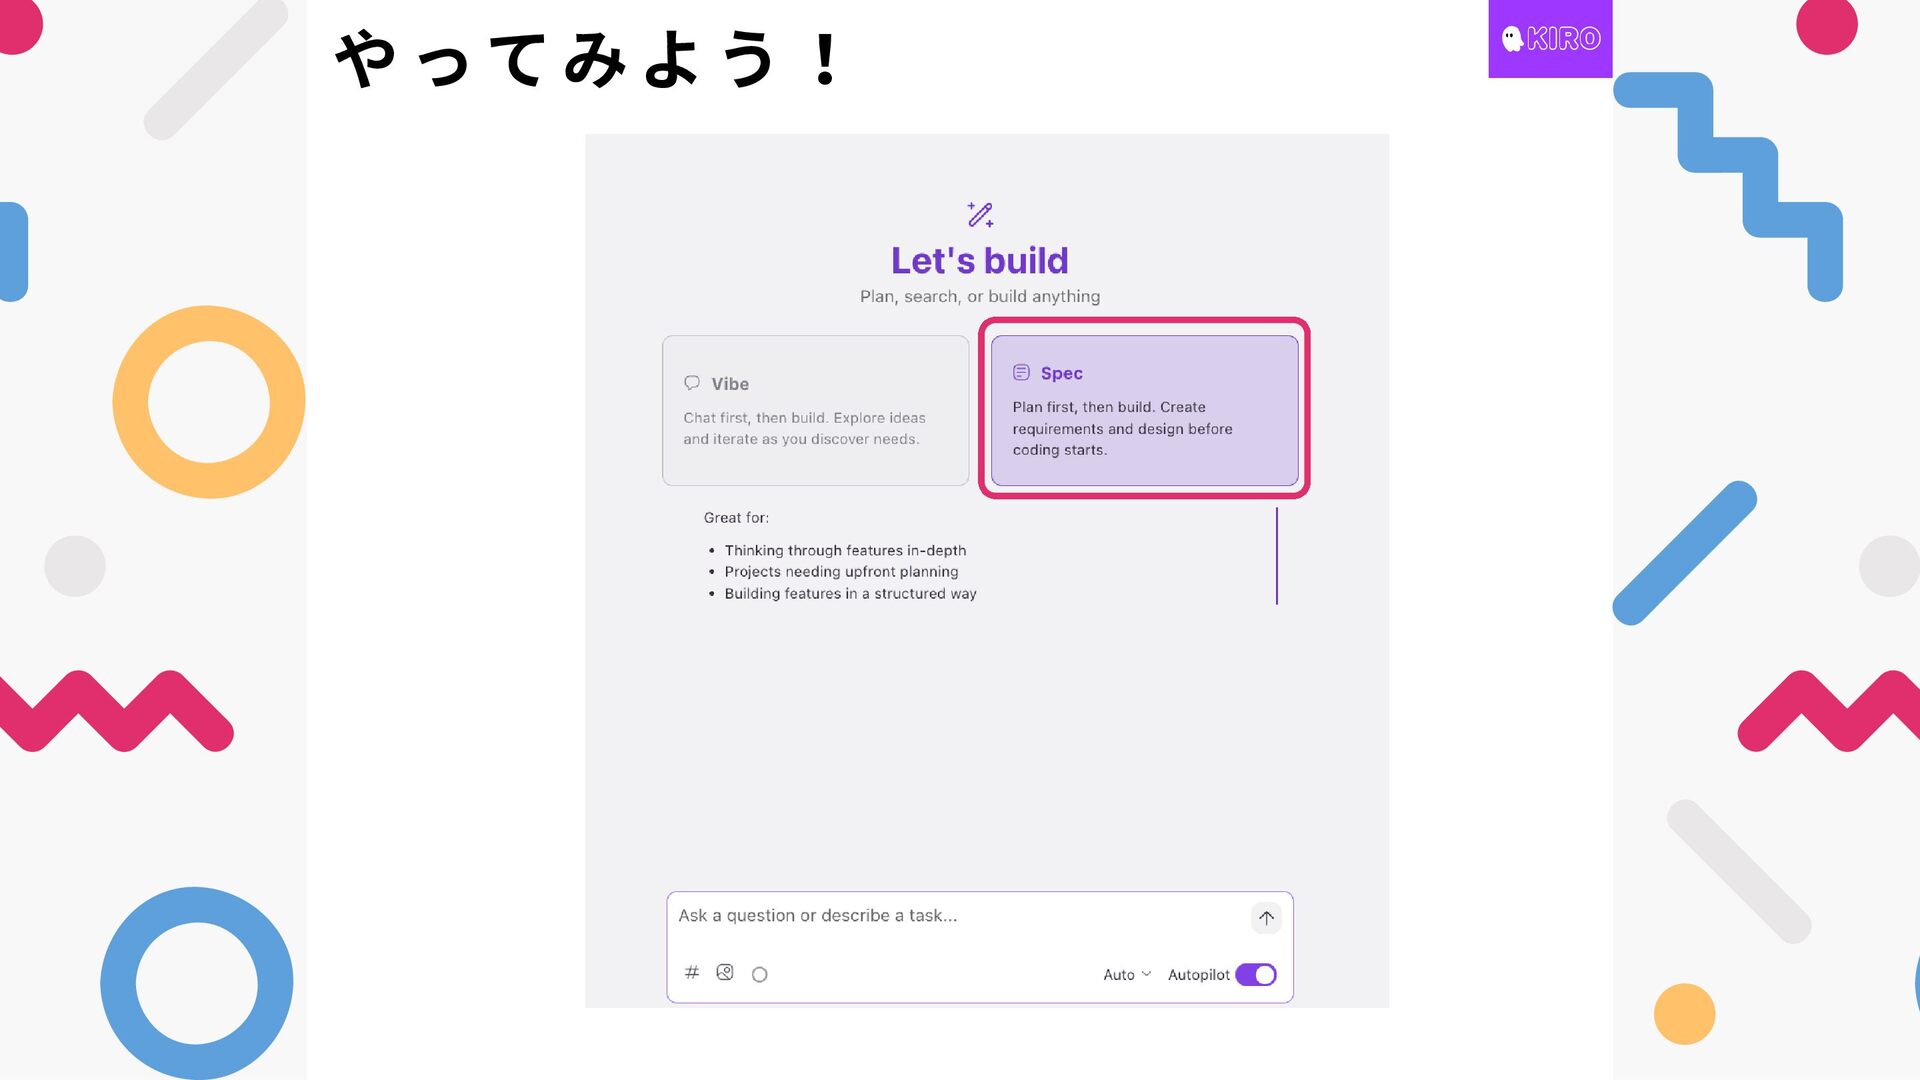Open the Auto model dropdown

[x=1119, y=975]
